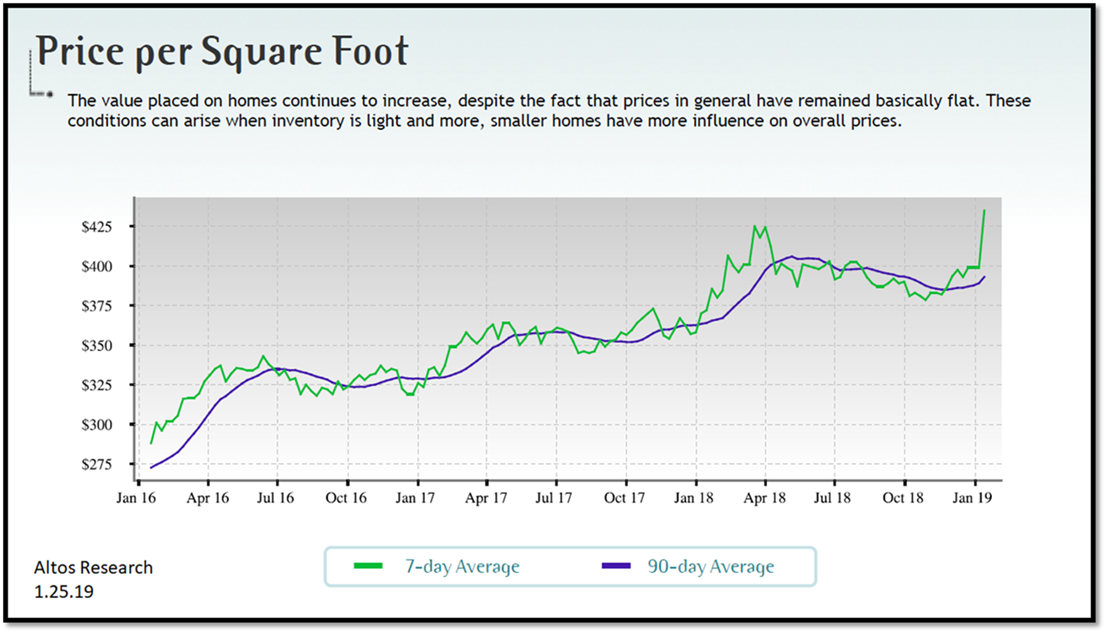Click the legend box container
Viewport: 1106px width, 633px height.
tap(571, 565)
